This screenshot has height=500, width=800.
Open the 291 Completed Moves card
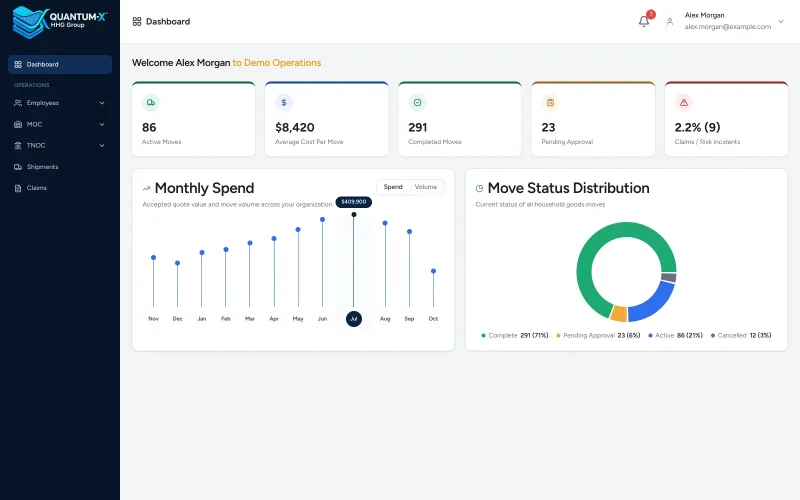tap(460, 119)
